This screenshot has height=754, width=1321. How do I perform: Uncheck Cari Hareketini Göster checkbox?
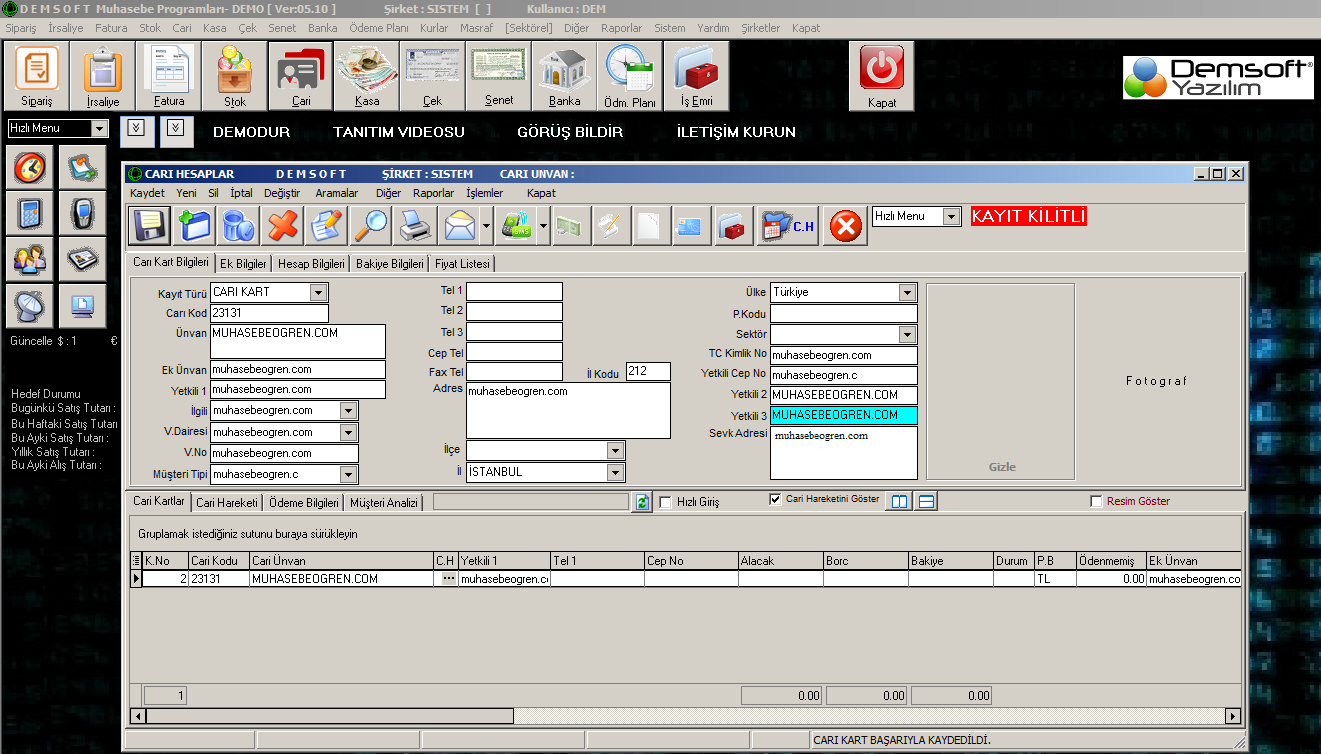tap(775, 499)
